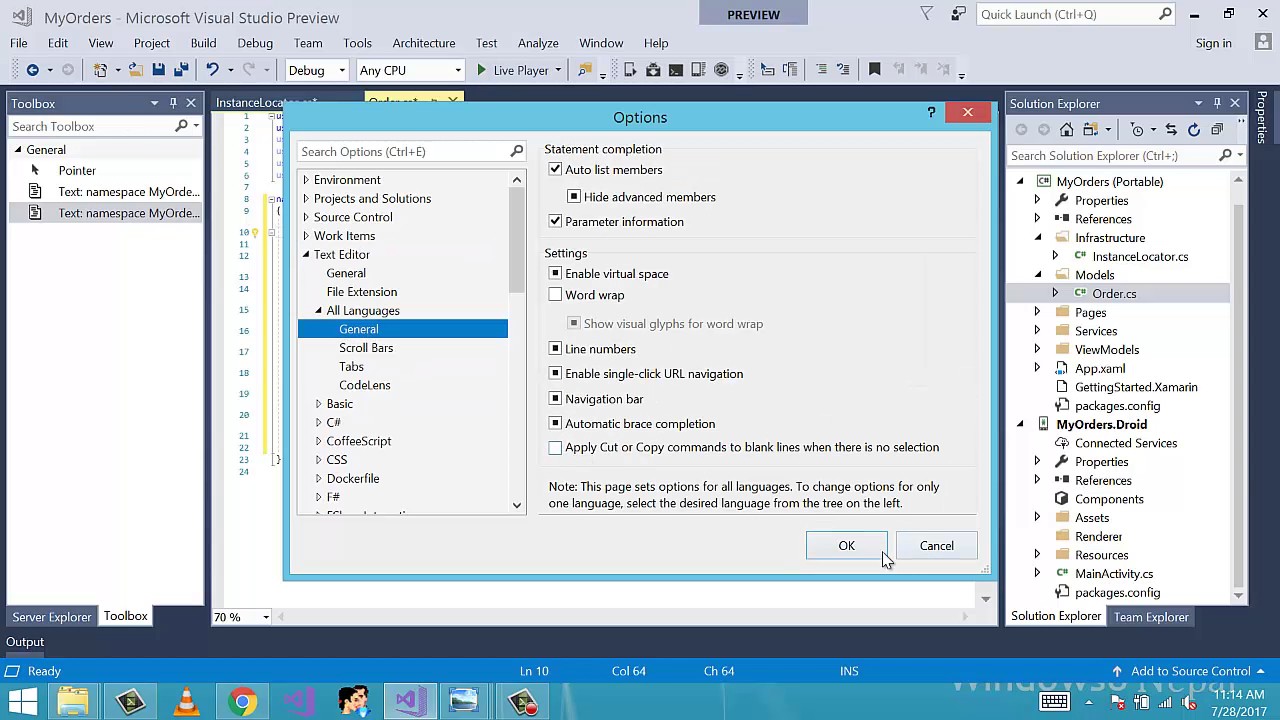Click the Pending Changes Filter clock icon
Viewport: 1280px width, 720px height.
[x=1137, y=130]
